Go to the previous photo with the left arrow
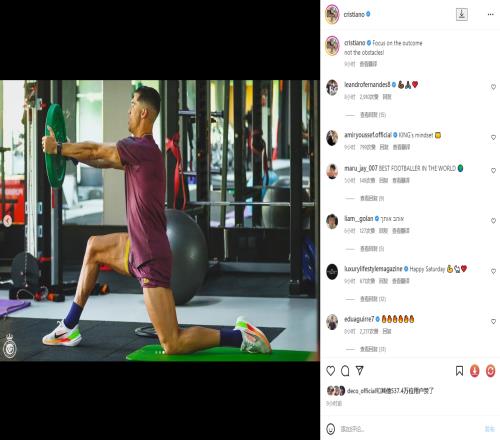The width and height of the screenshot is (500, 440). point(7,220)
